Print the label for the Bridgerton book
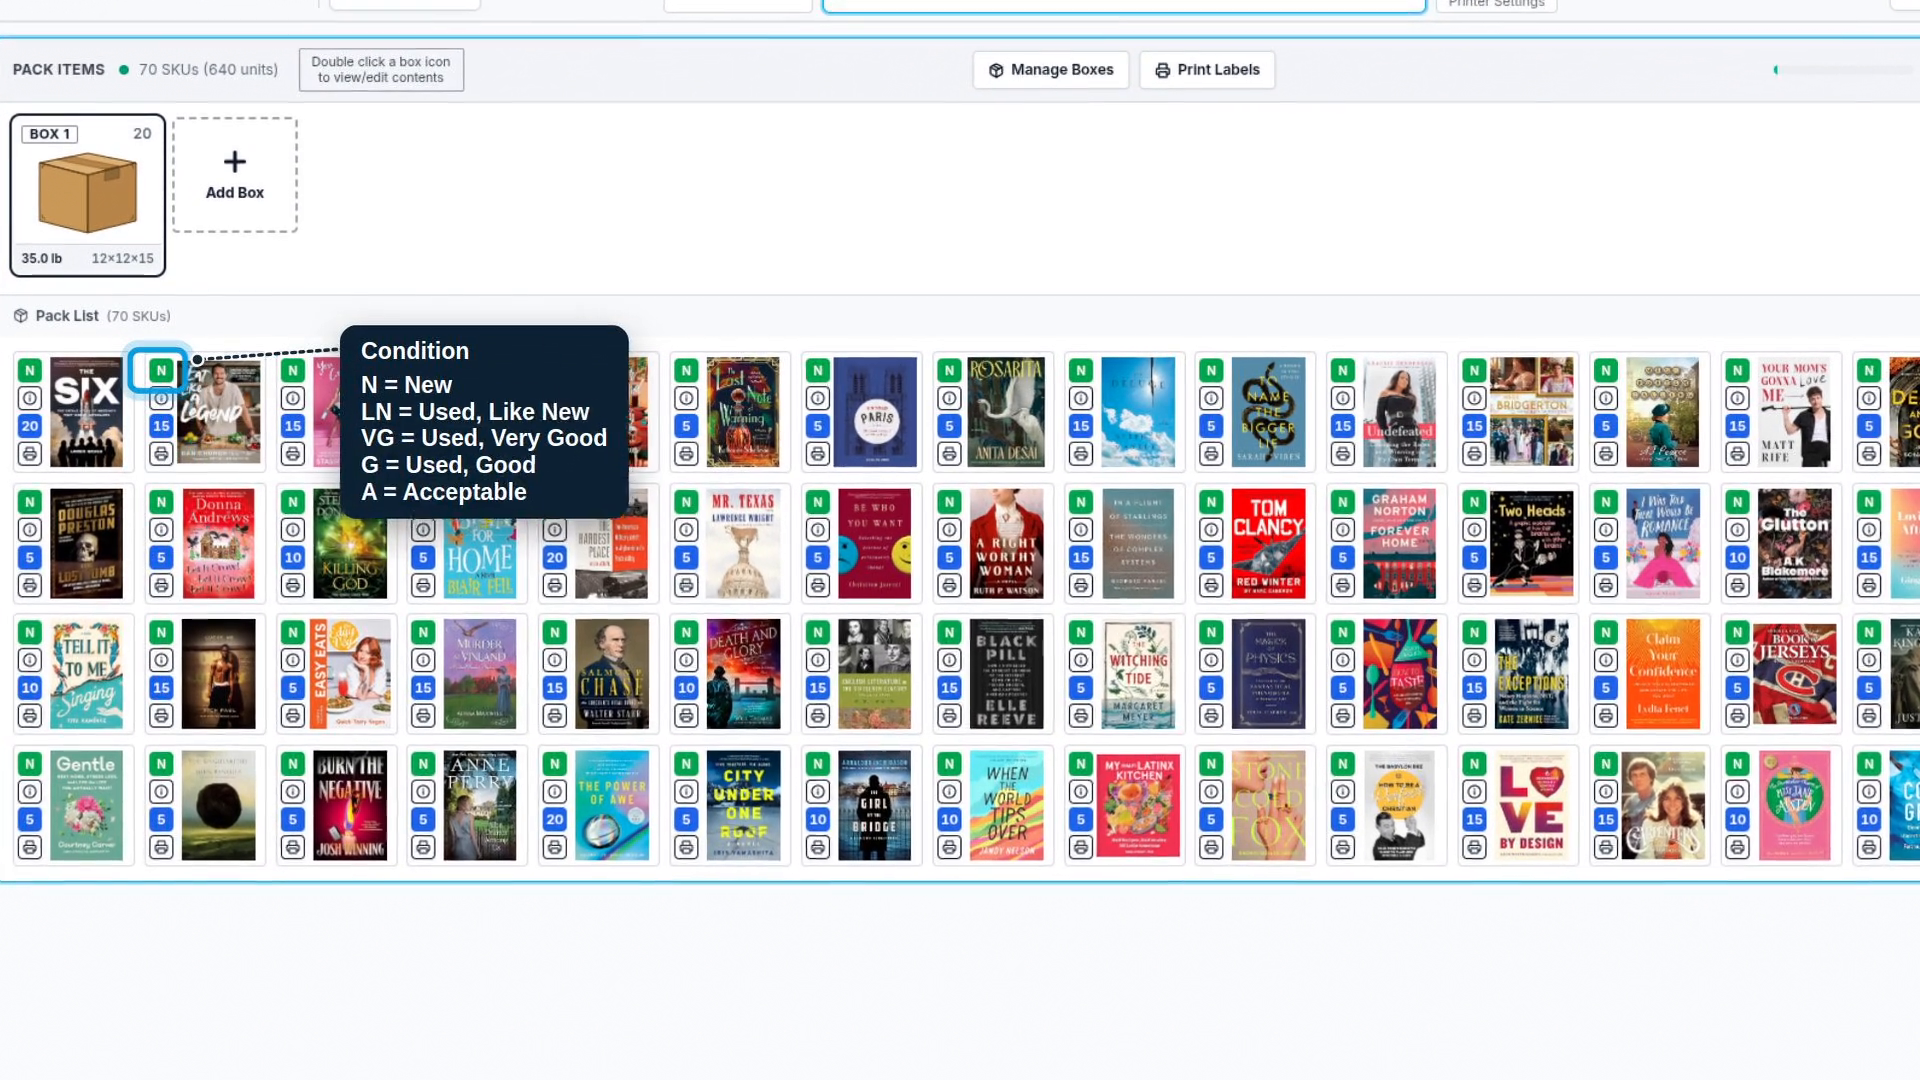The width and height of the screenshot is (1920, 1080). tap(1474, 454)
